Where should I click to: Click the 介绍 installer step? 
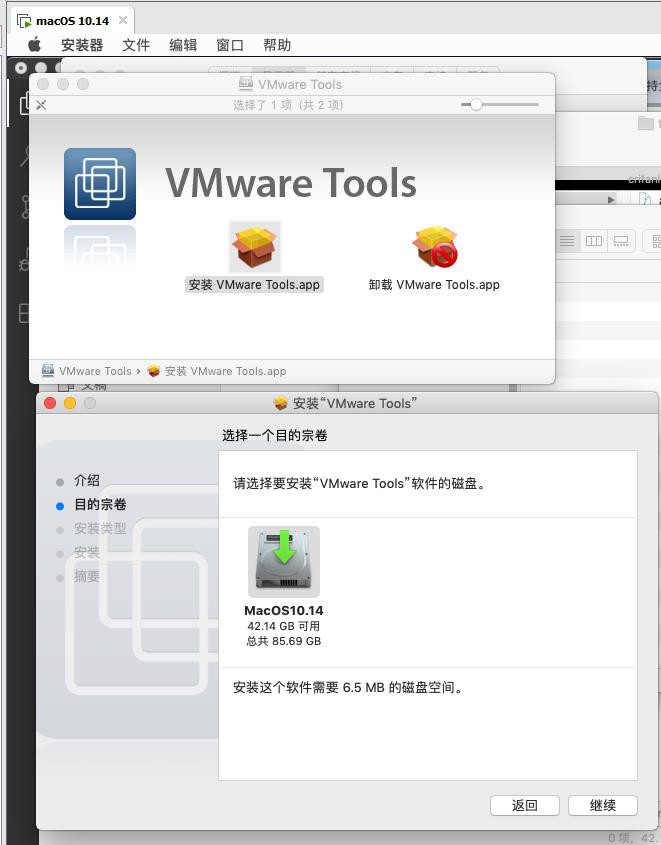[x=87, y=480]
